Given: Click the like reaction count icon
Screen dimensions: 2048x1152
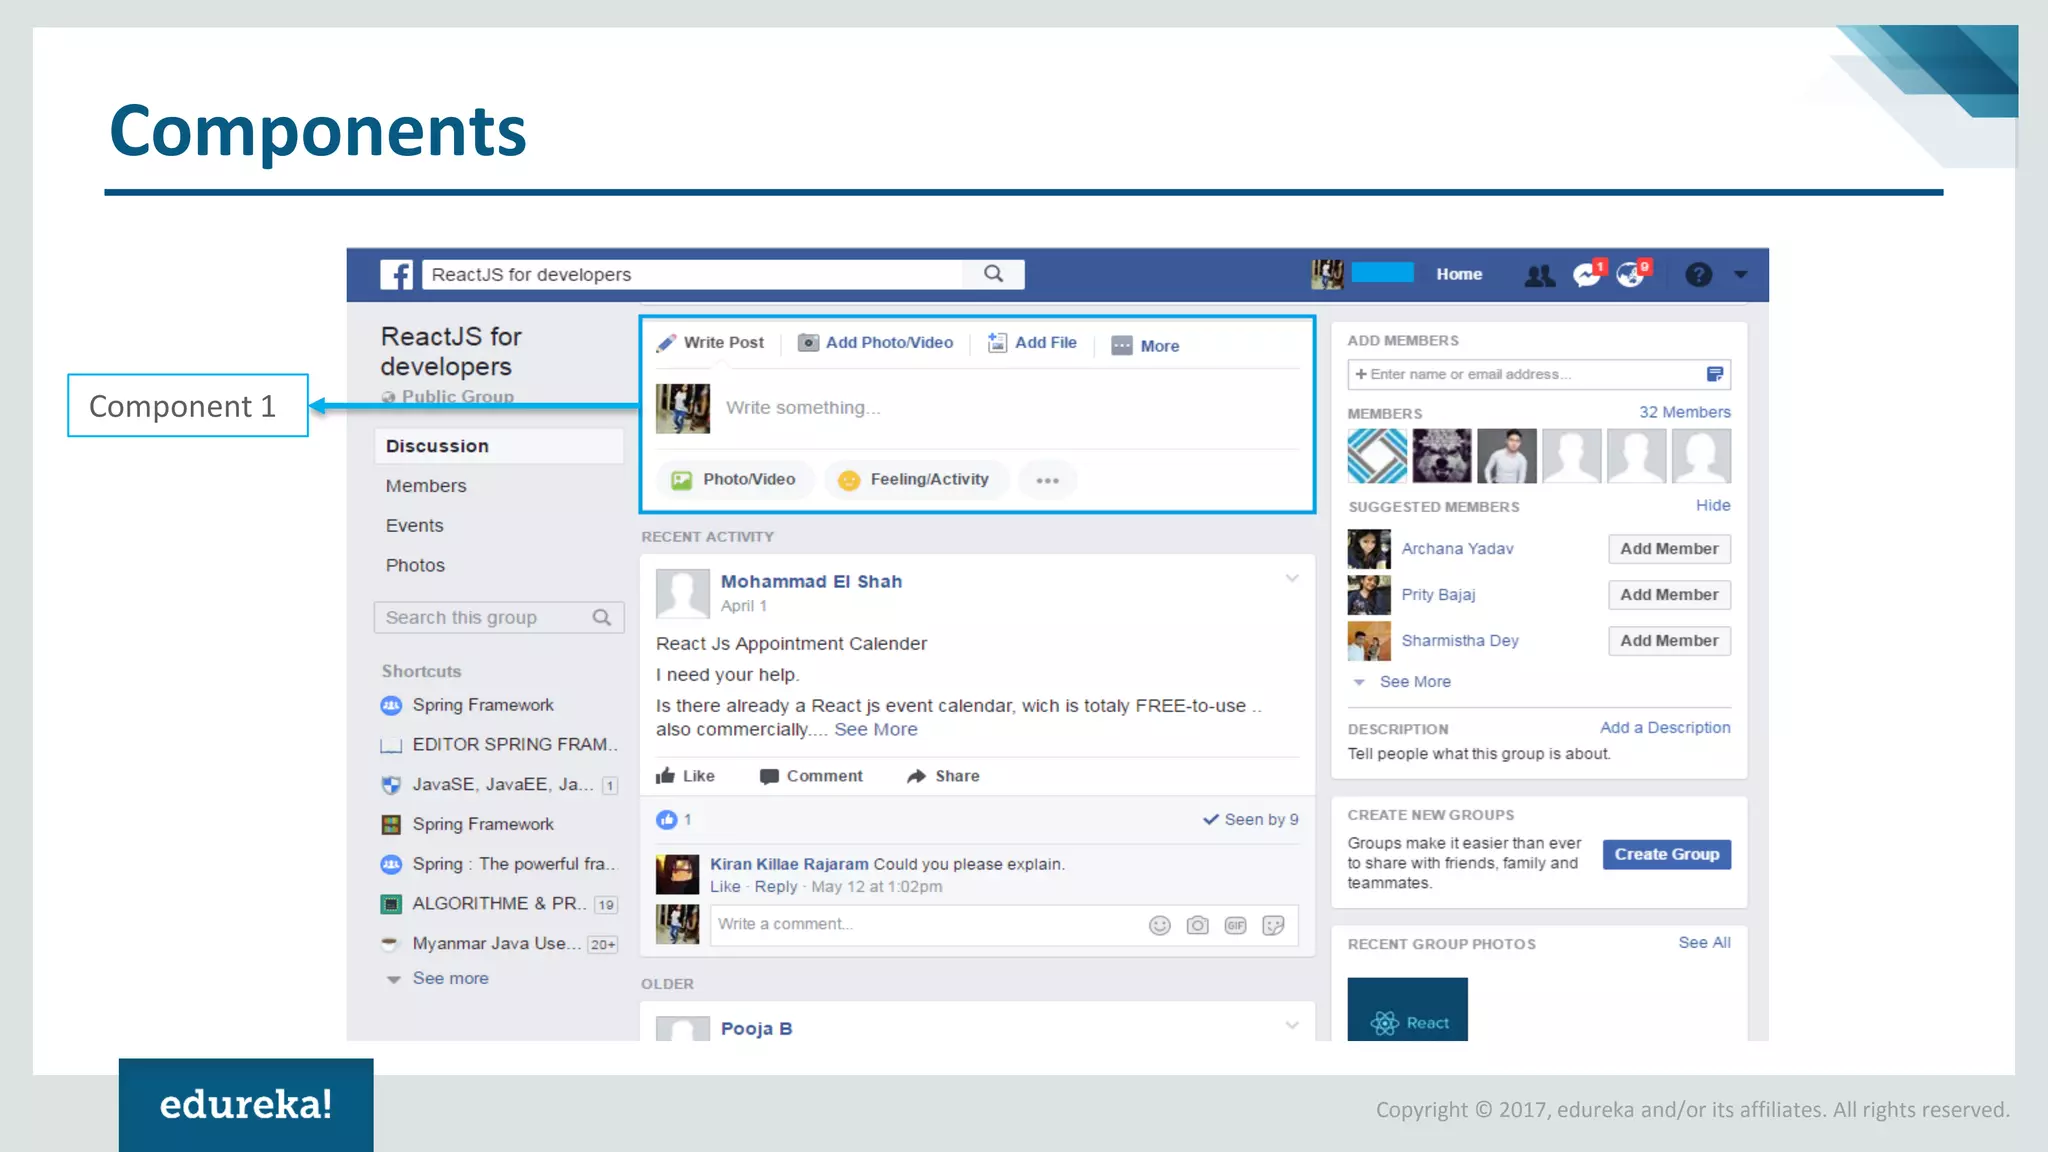Looking at the screenshot, I should point(667,820).
